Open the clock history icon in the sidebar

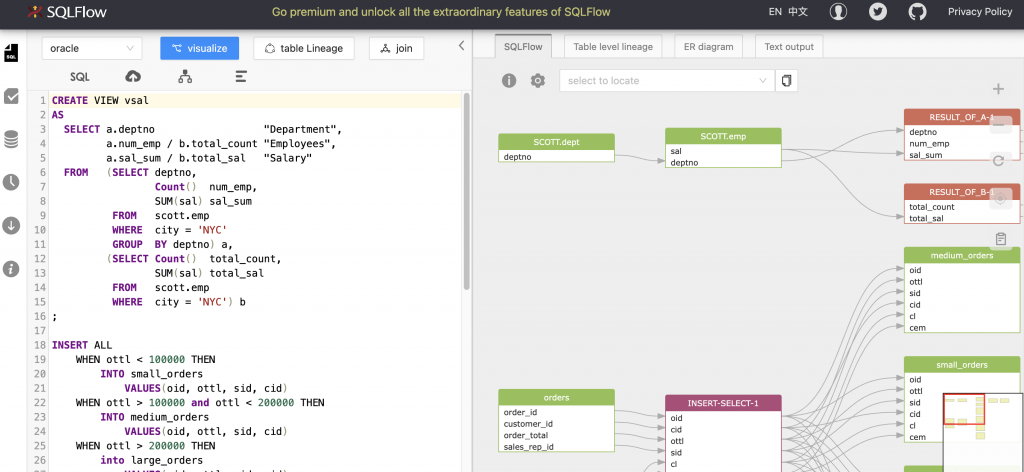pos(12,182)
